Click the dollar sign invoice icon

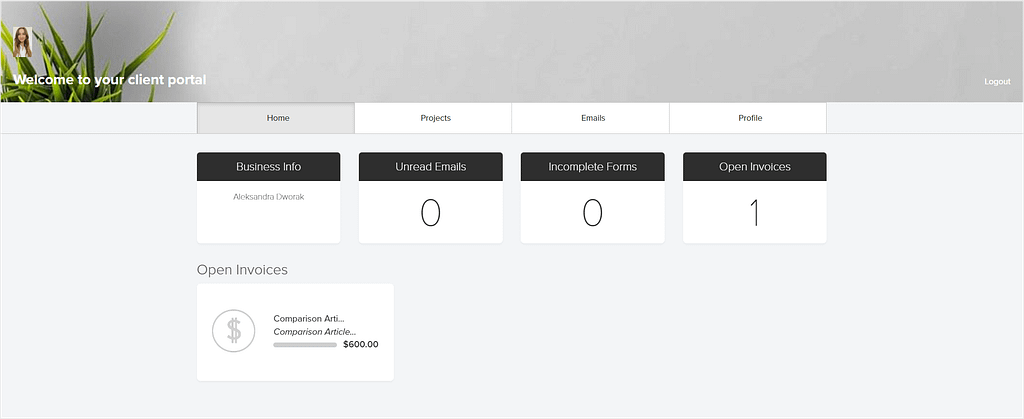233,331
